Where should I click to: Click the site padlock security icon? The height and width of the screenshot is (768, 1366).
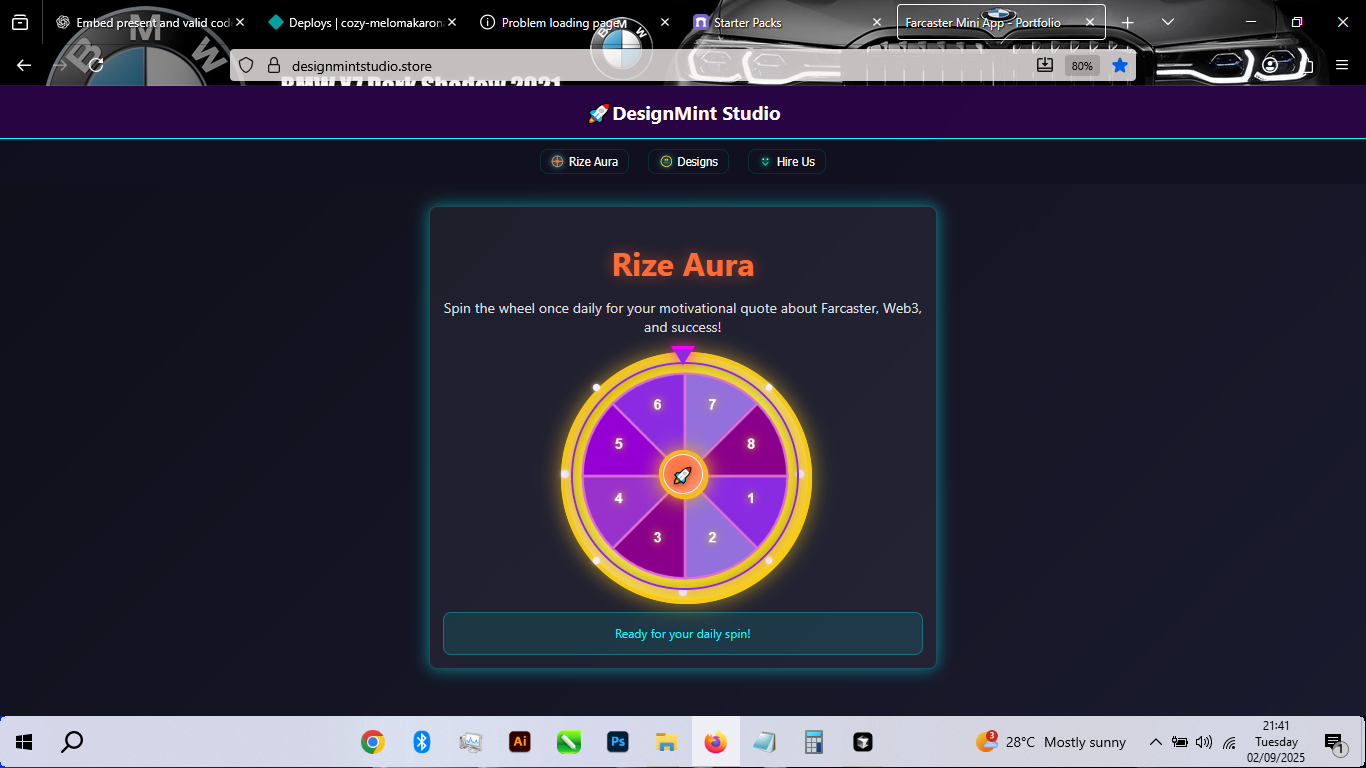click(x=274, y=66)
